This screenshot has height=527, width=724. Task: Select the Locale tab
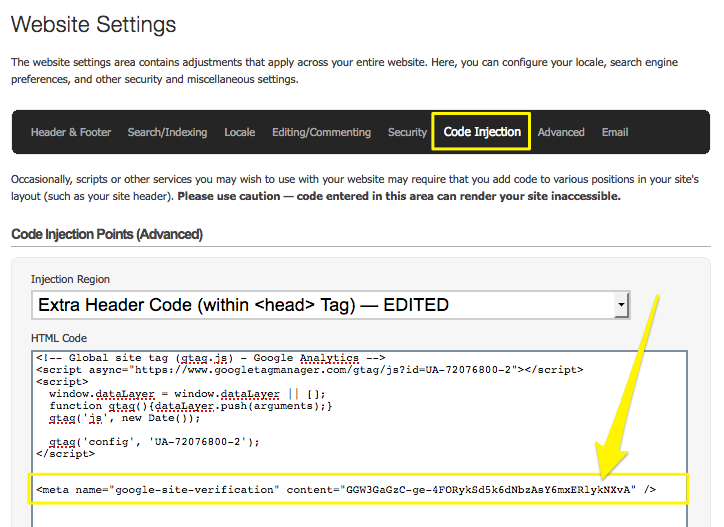[x=239, y=132]
